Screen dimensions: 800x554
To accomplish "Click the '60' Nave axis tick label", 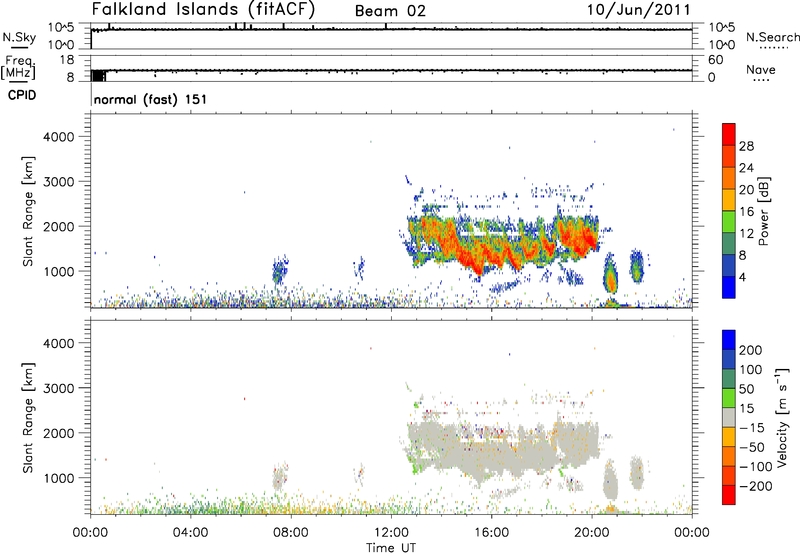I will pyautogui.click(x=716, y=60).
